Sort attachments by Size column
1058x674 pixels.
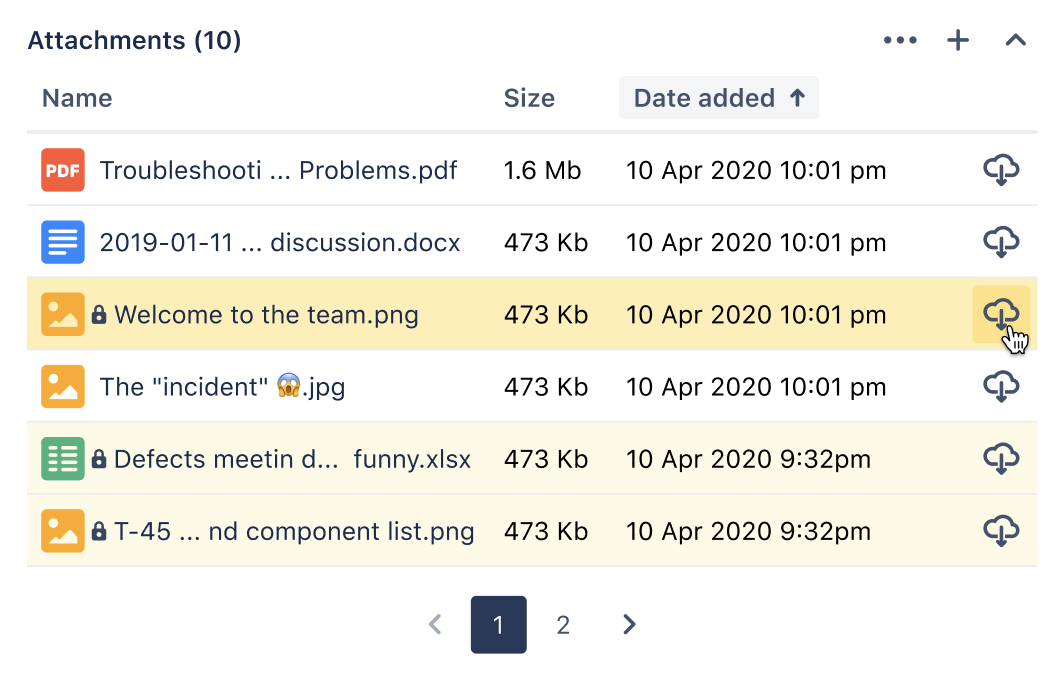tap(529, 98)
